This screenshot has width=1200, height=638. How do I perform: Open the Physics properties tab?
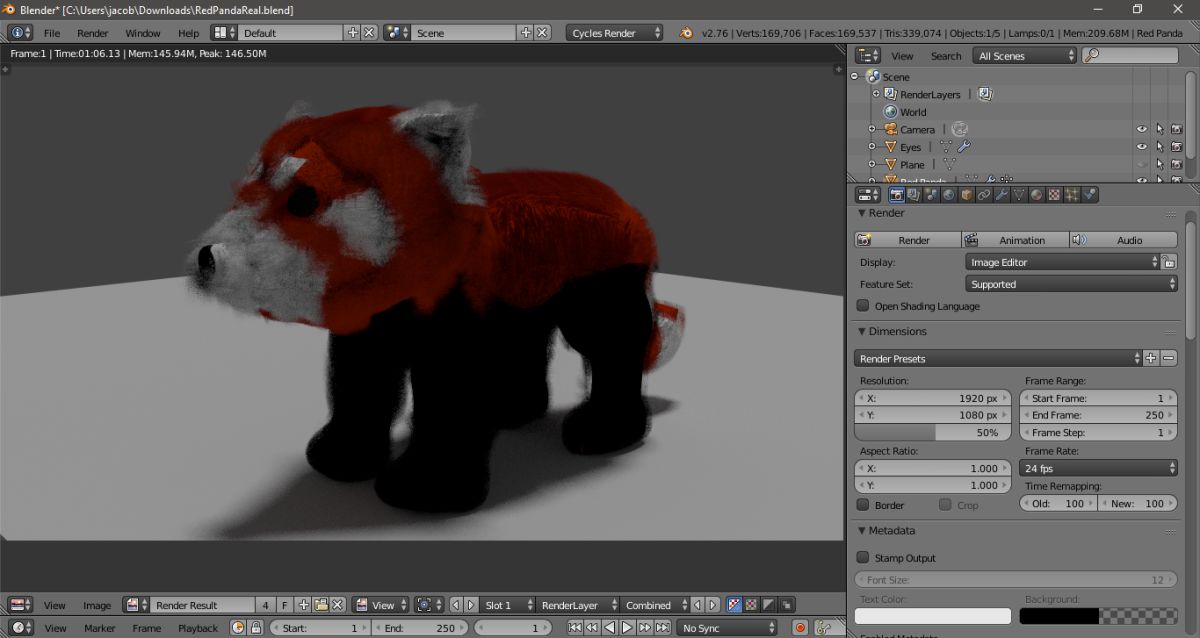point(1089,195)
